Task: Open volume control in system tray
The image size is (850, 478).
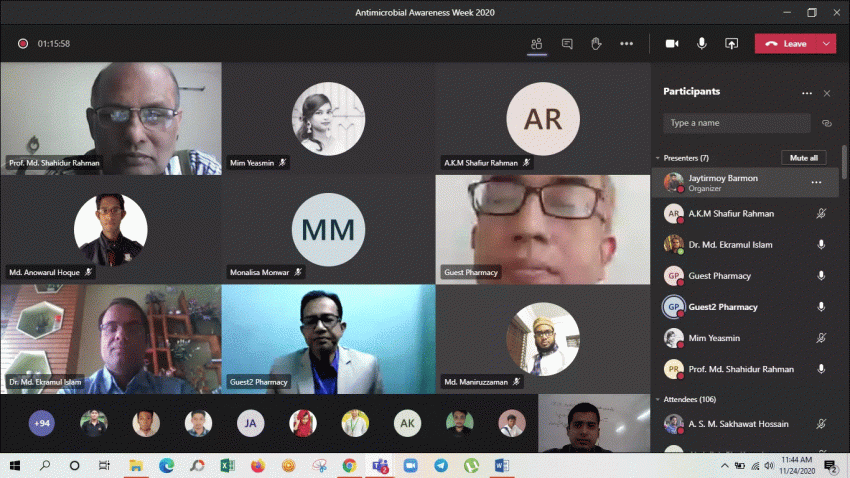Action: [769, 466]
